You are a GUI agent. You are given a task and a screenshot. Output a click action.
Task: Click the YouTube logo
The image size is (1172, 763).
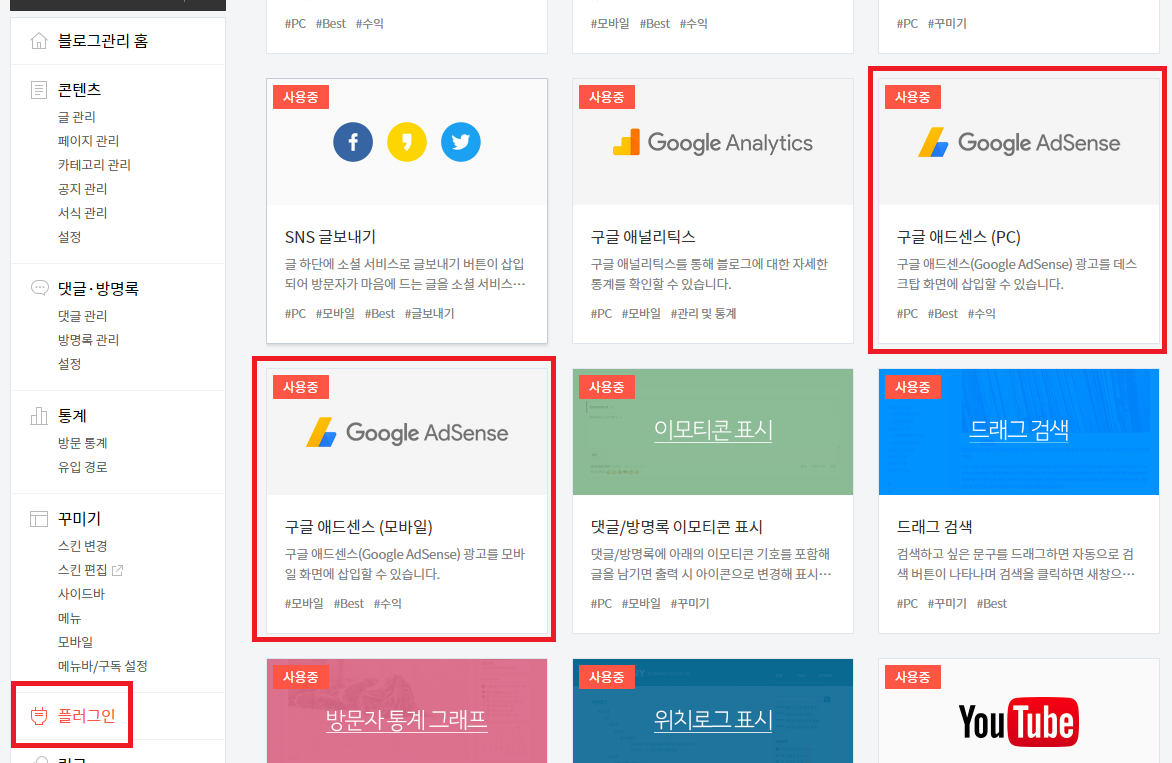click(x=1019, y=722)
